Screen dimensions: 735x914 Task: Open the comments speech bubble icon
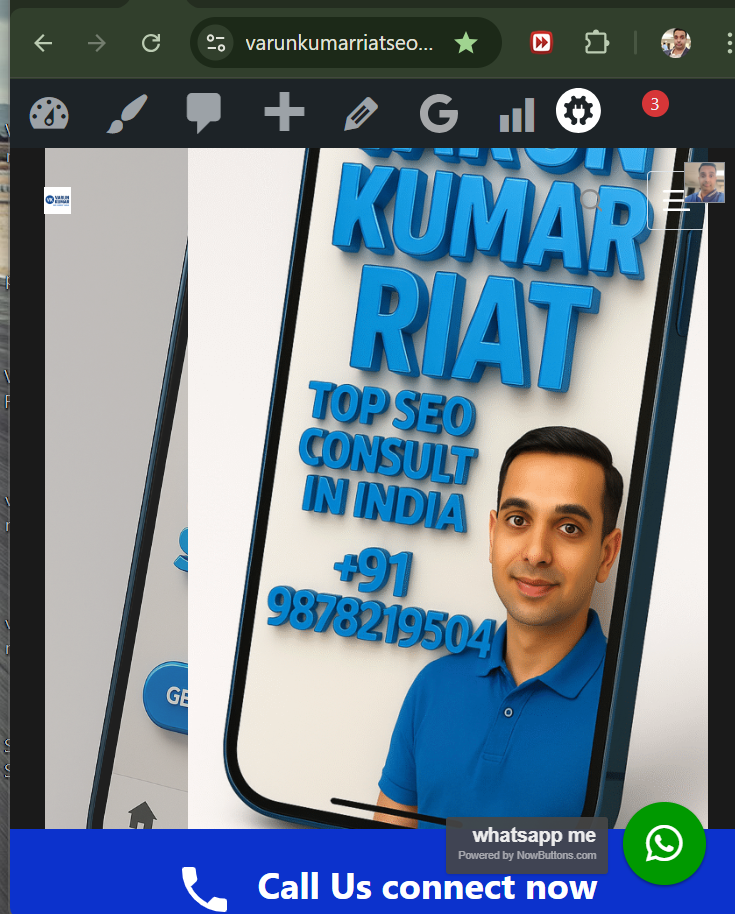tap(203, 113)
